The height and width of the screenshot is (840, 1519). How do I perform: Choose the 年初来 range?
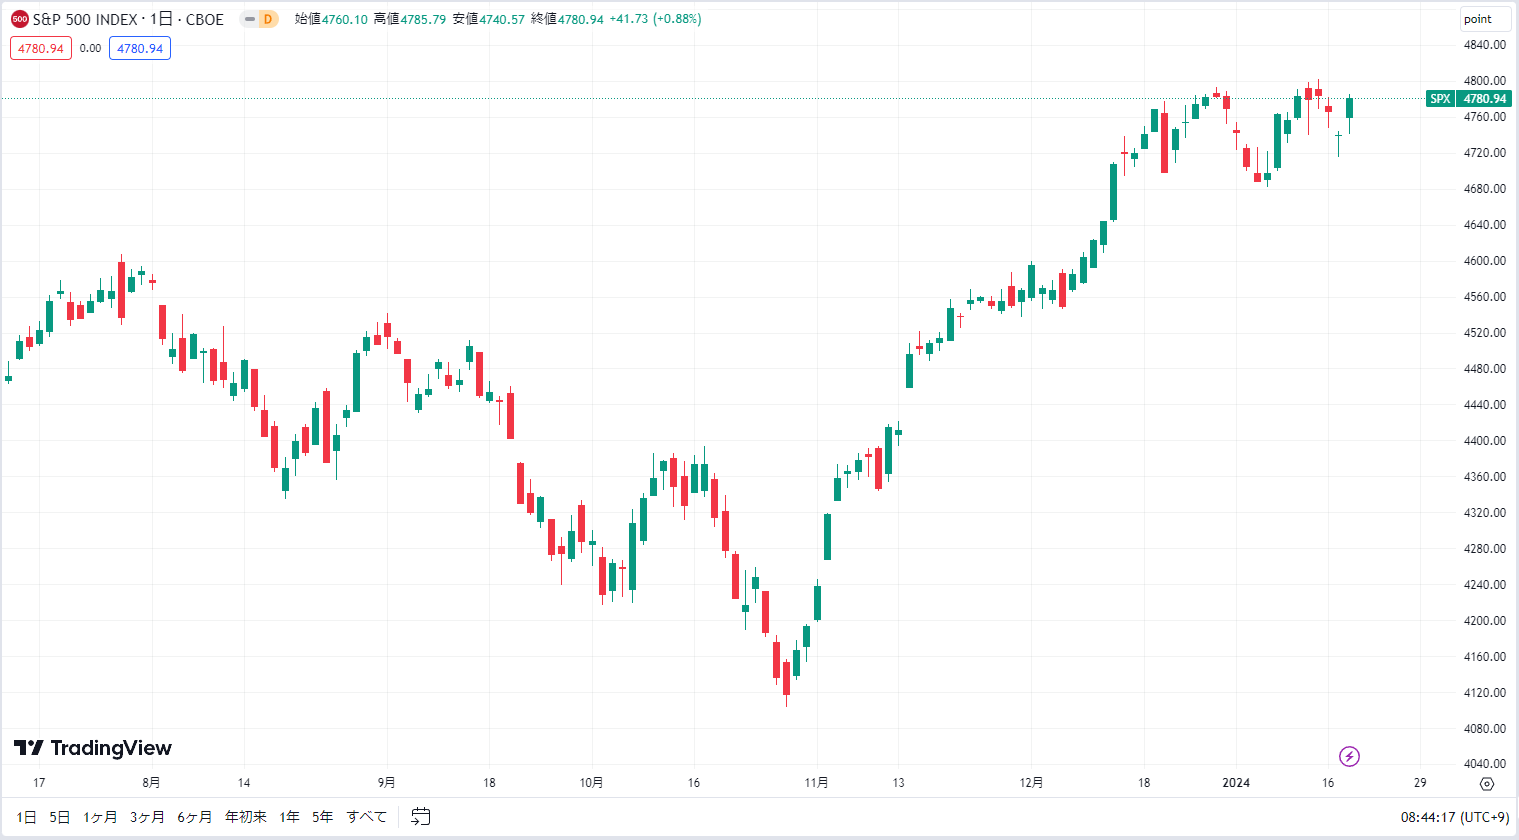tap(246, 817)
